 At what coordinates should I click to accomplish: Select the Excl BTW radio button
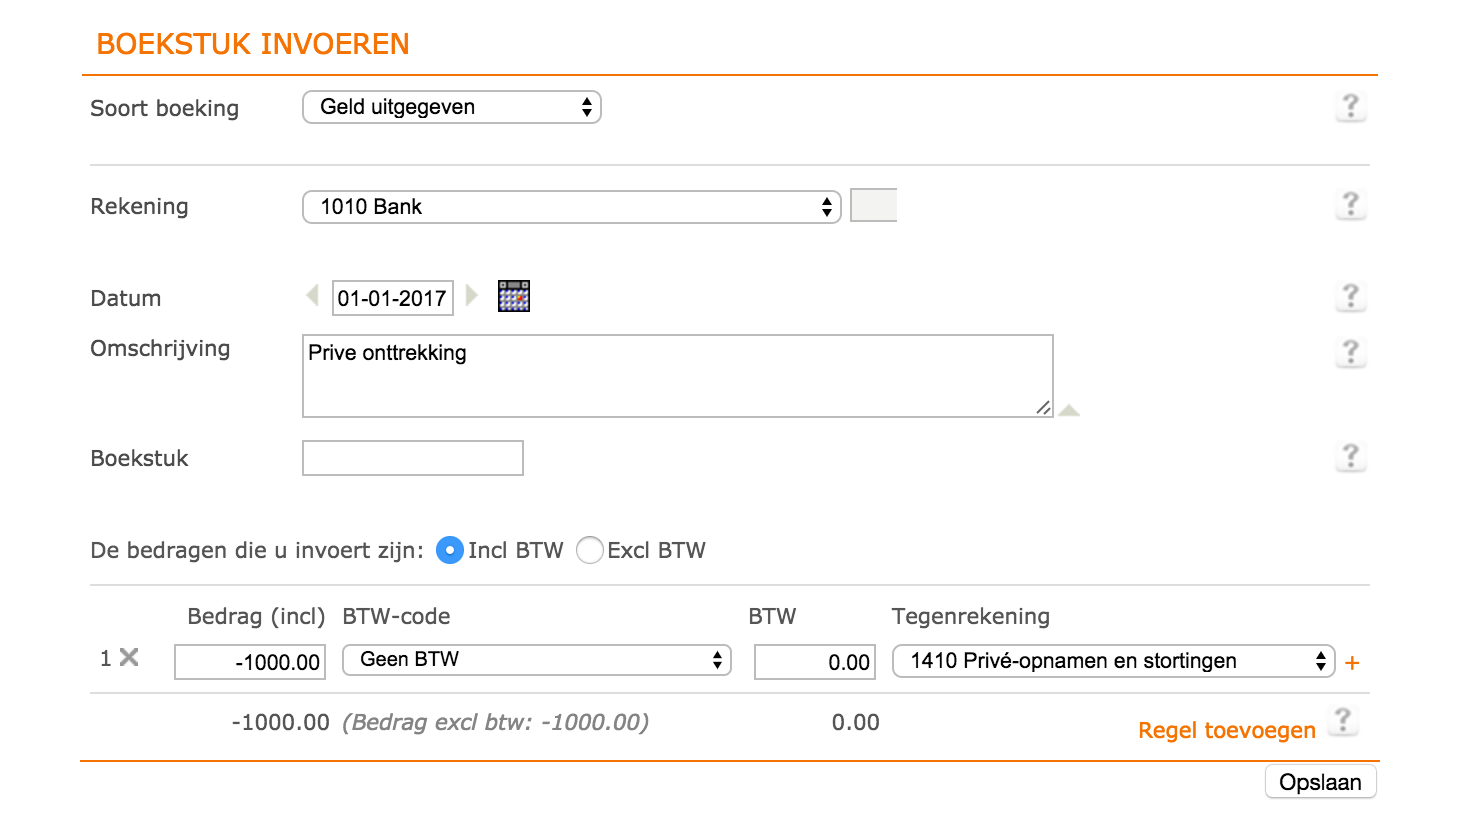click(x=590, y=550)
